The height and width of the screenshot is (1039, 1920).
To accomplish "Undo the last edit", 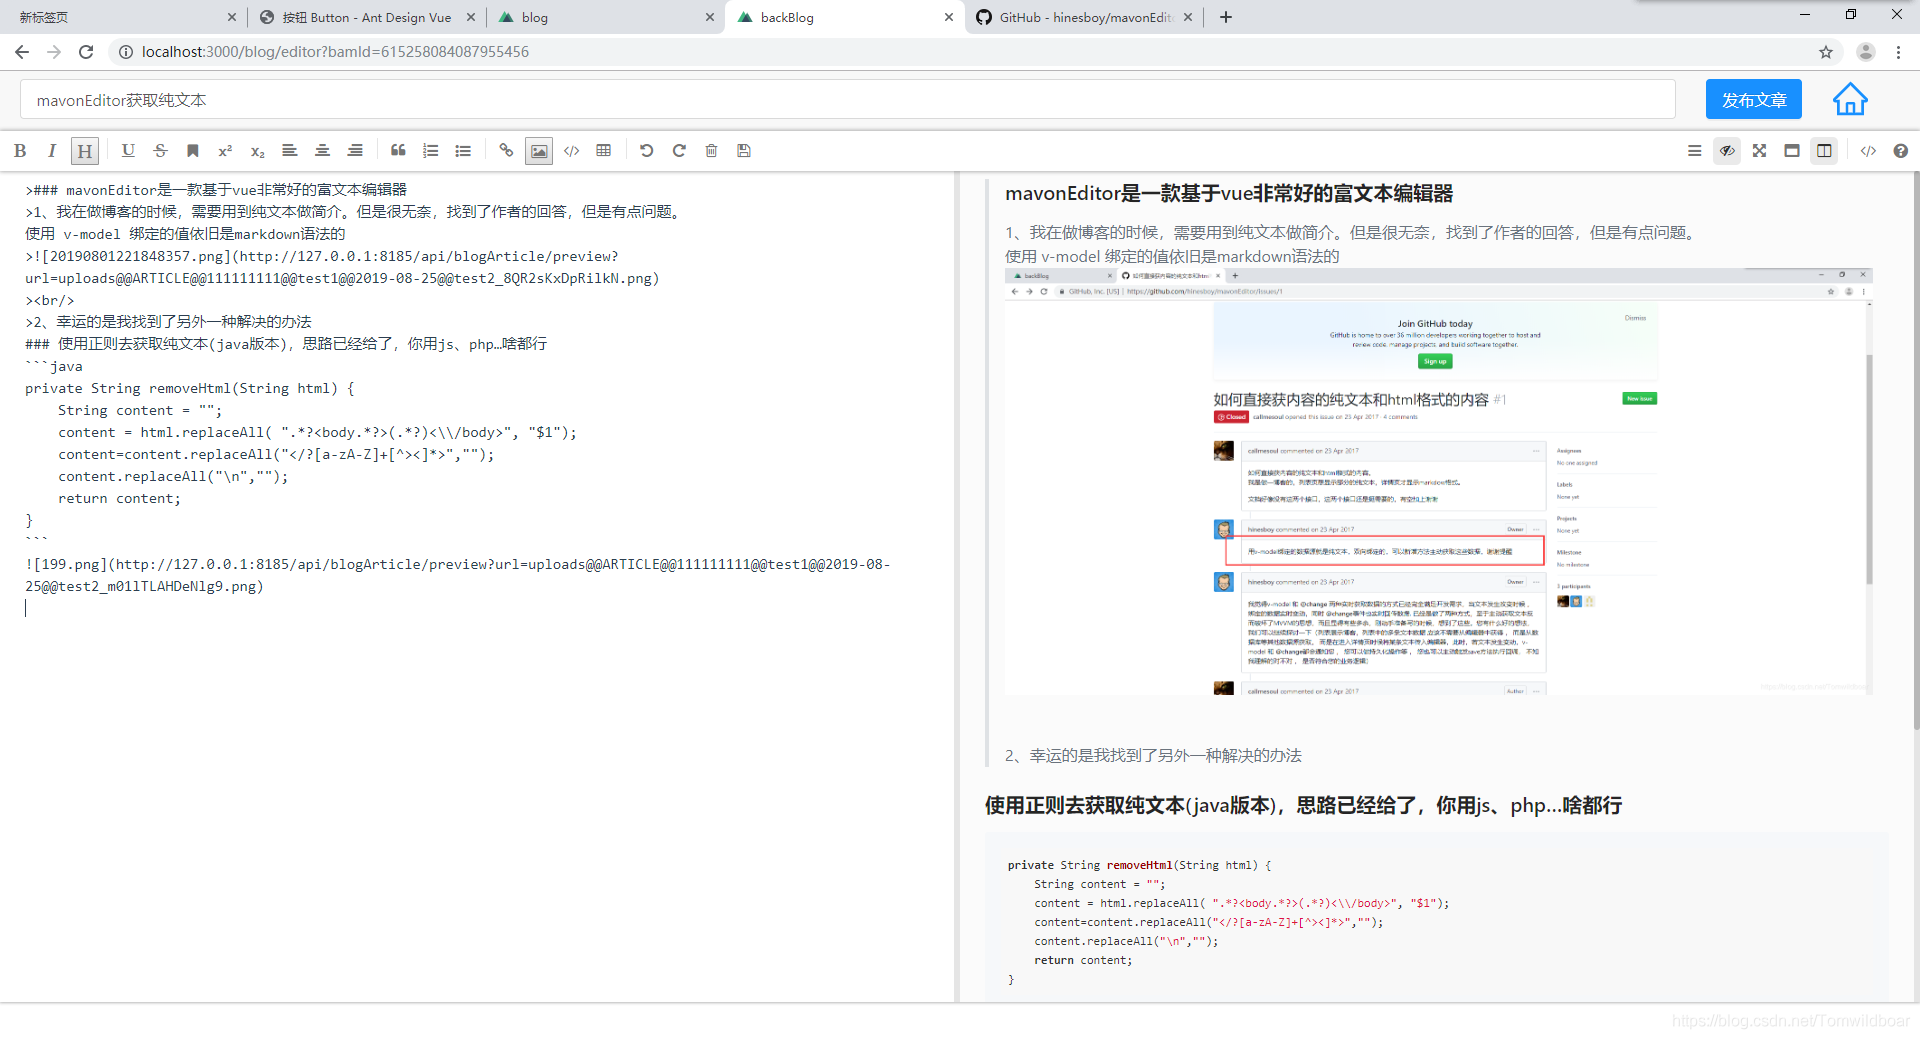I will pyautogui.click(x=647, y=150).
